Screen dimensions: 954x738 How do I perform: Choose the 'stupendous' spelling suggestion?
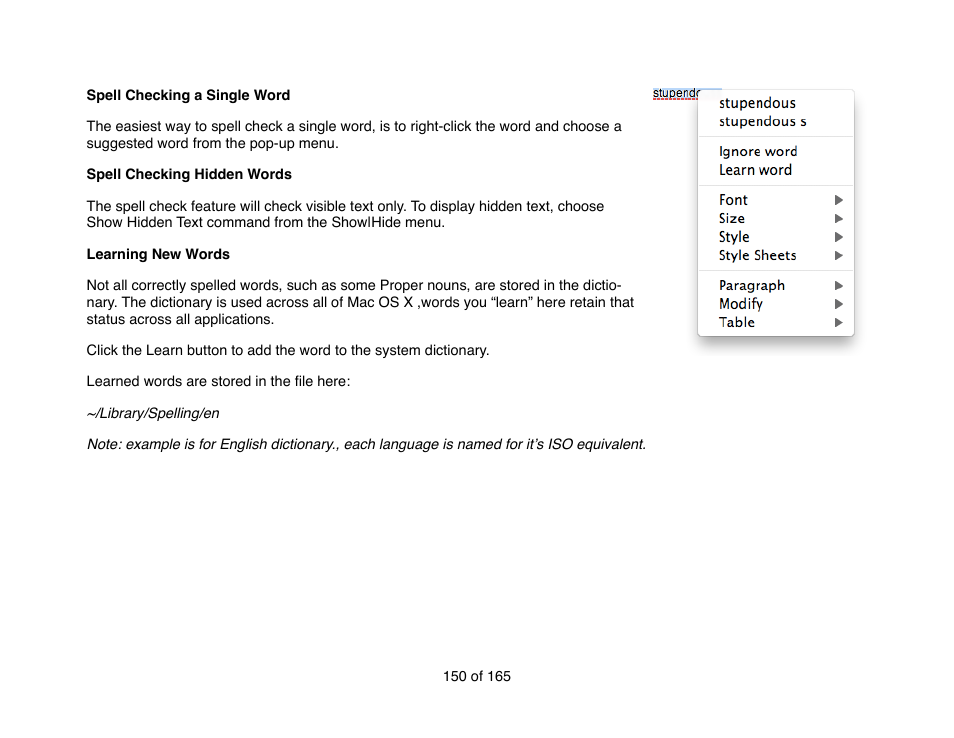tap(776, 103)
